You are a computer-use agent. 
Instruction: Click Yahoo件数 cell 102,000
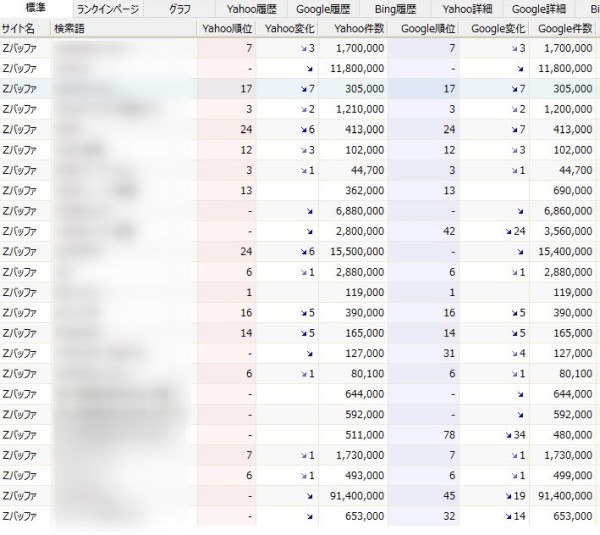(x=353, y=150)
